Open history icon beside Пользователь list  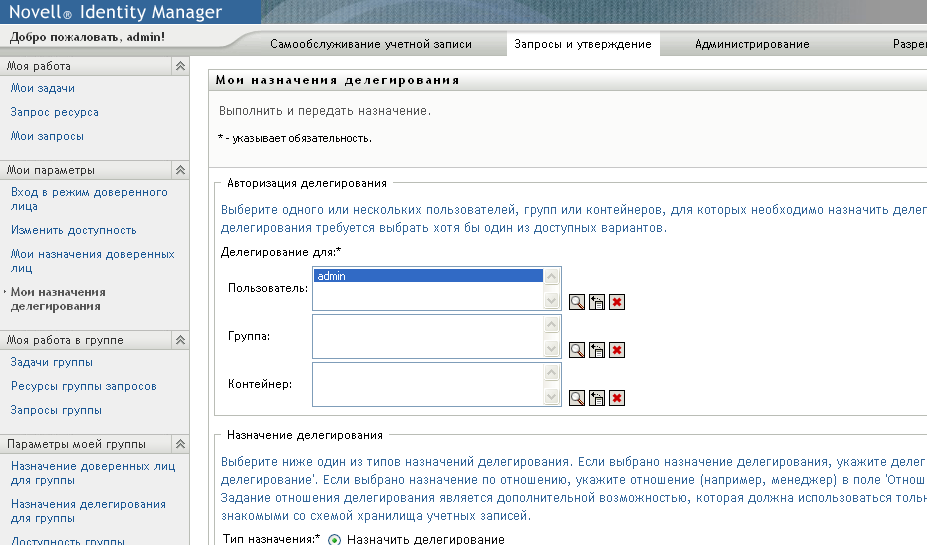[597, 302]
